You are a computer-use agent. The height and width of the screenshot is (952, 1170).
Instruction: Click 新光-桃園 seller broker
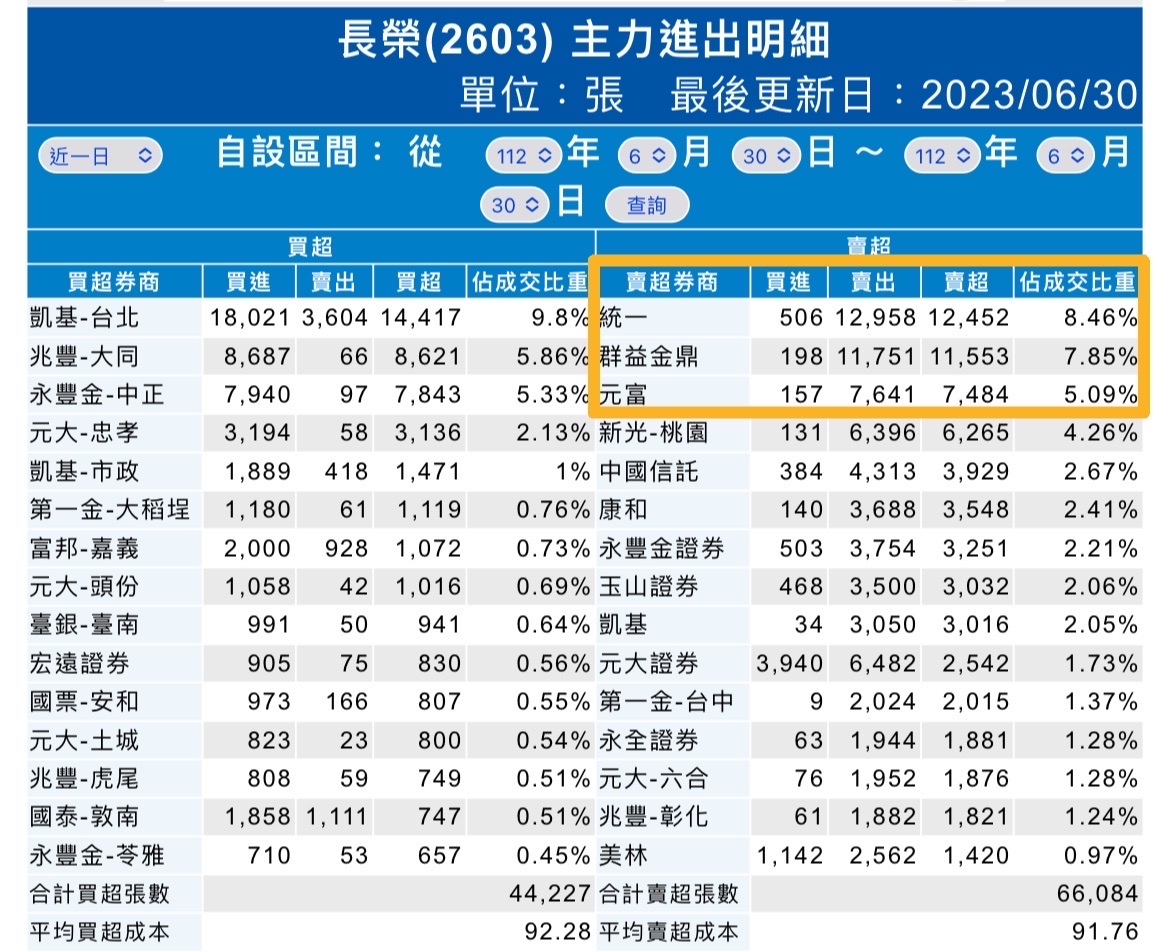pyautogui.click(x=654, y=433)
